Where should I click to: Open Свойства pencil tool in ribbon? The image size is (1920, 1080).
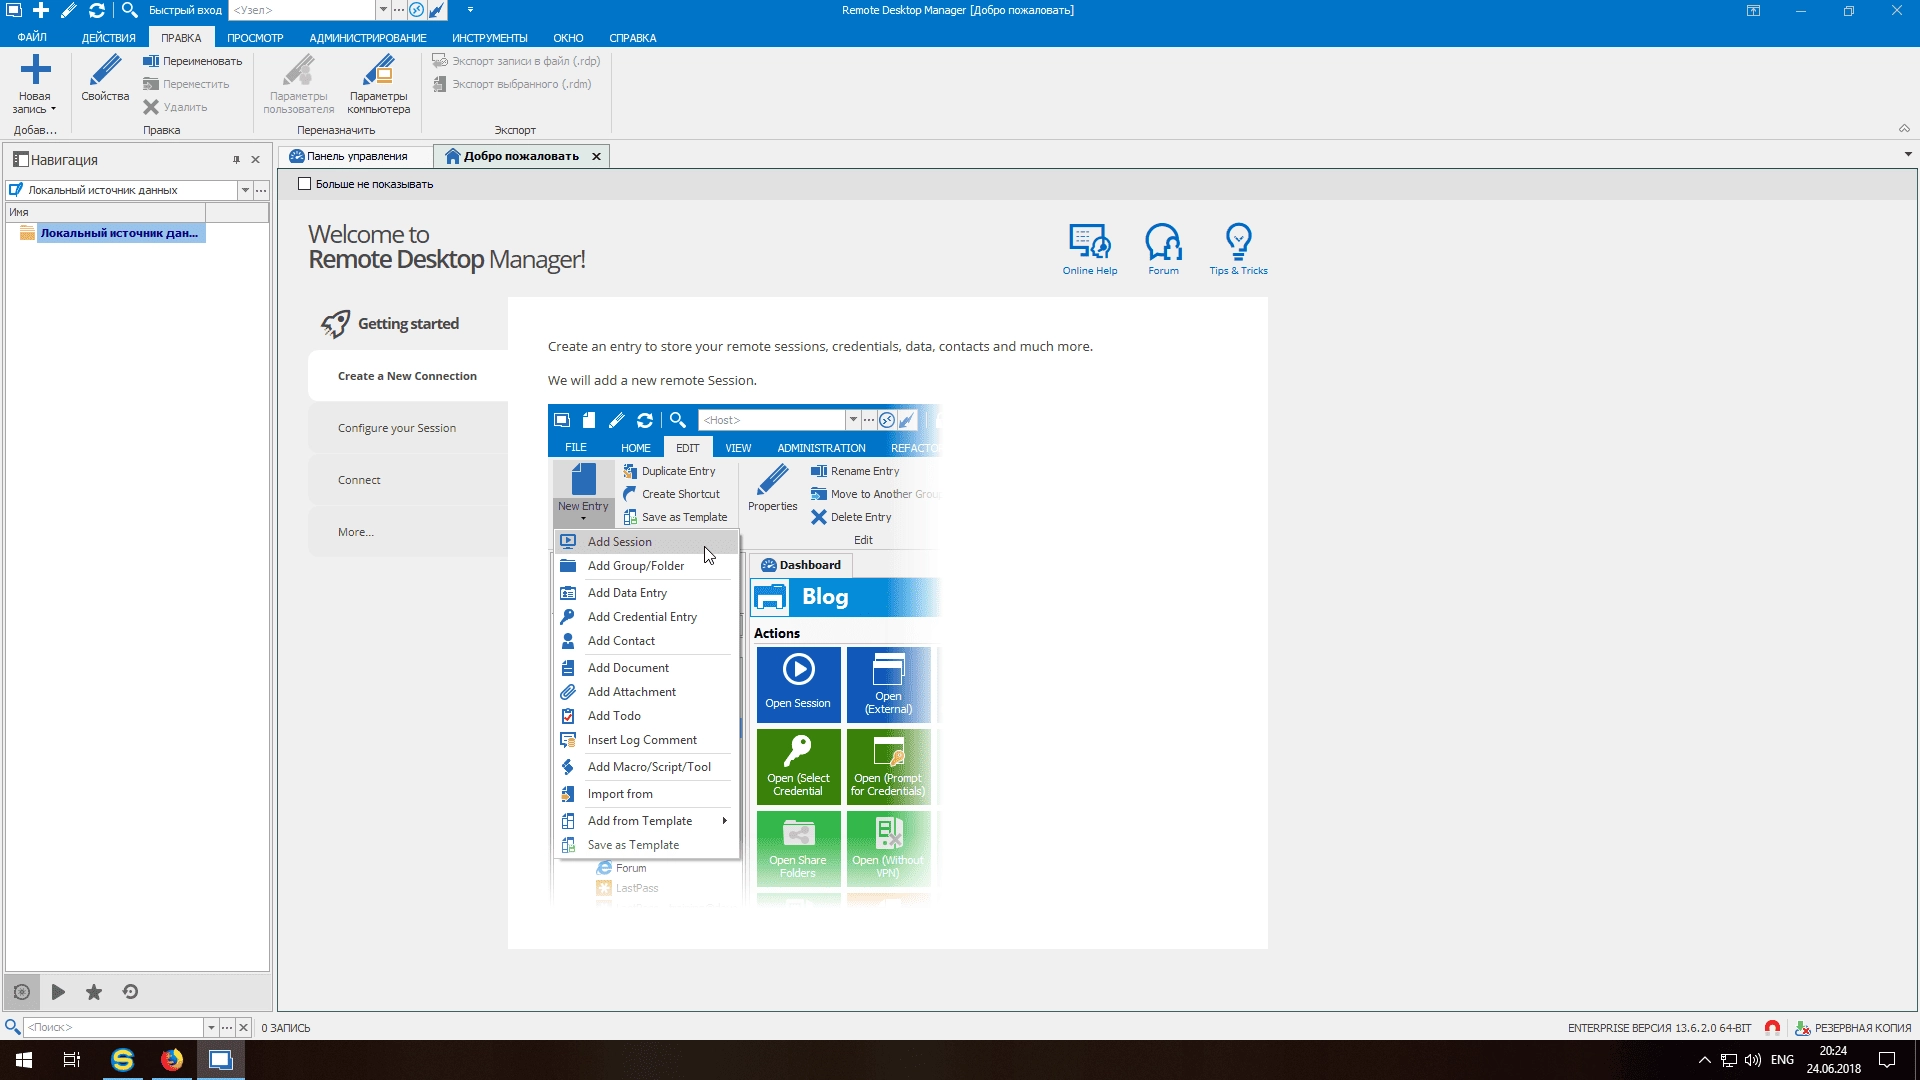click(x=105, y=78)
